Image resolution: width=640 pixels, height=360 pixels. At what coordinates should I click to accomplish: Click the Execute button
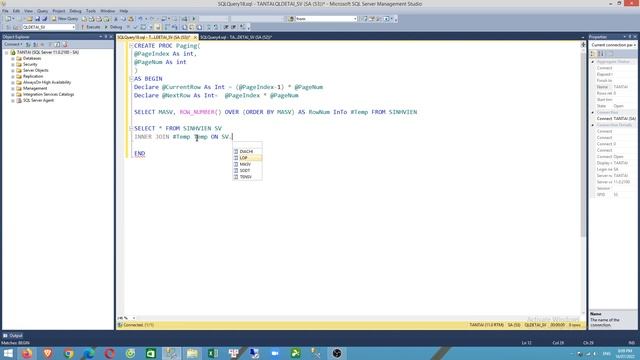(x=90, y=27)
